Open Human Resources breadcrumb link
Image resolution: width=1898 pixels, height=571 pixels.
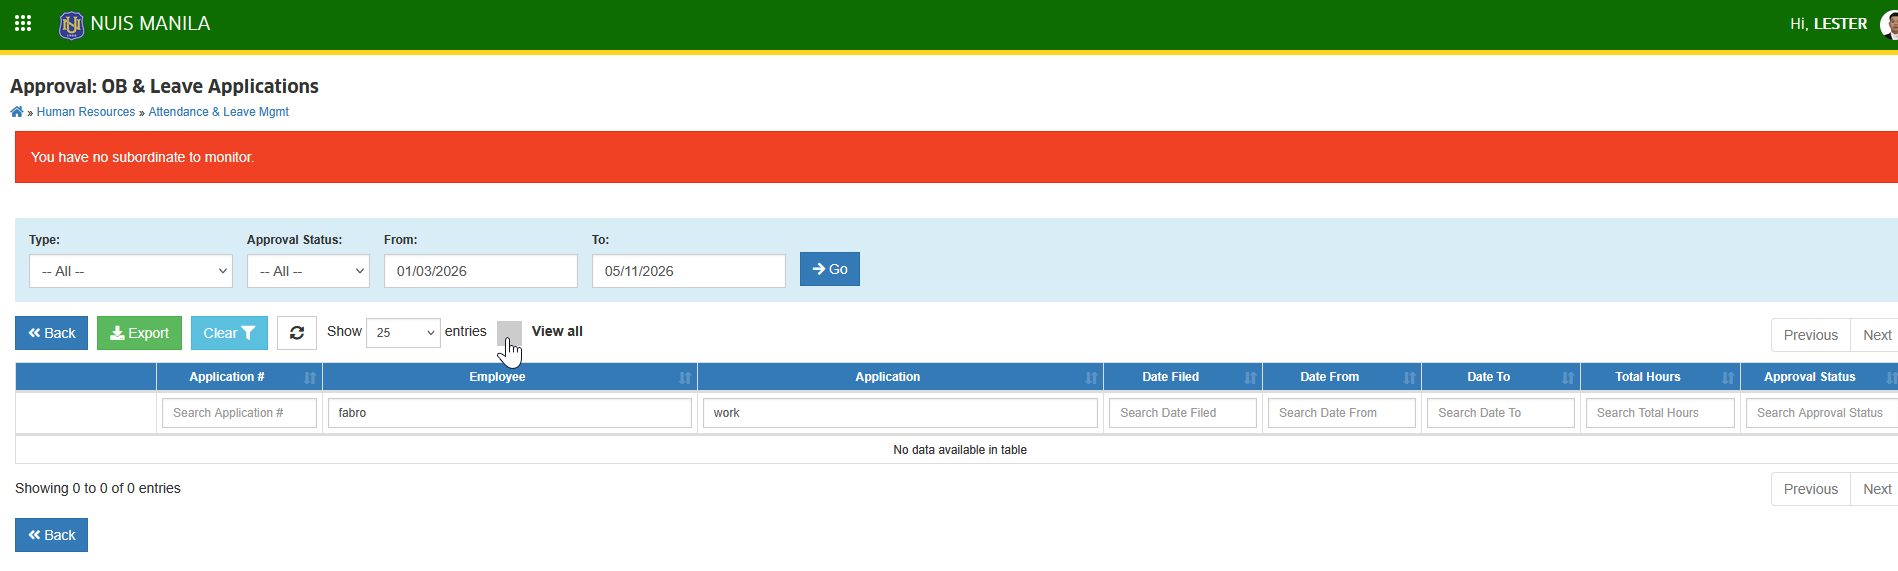click(86, 112)
